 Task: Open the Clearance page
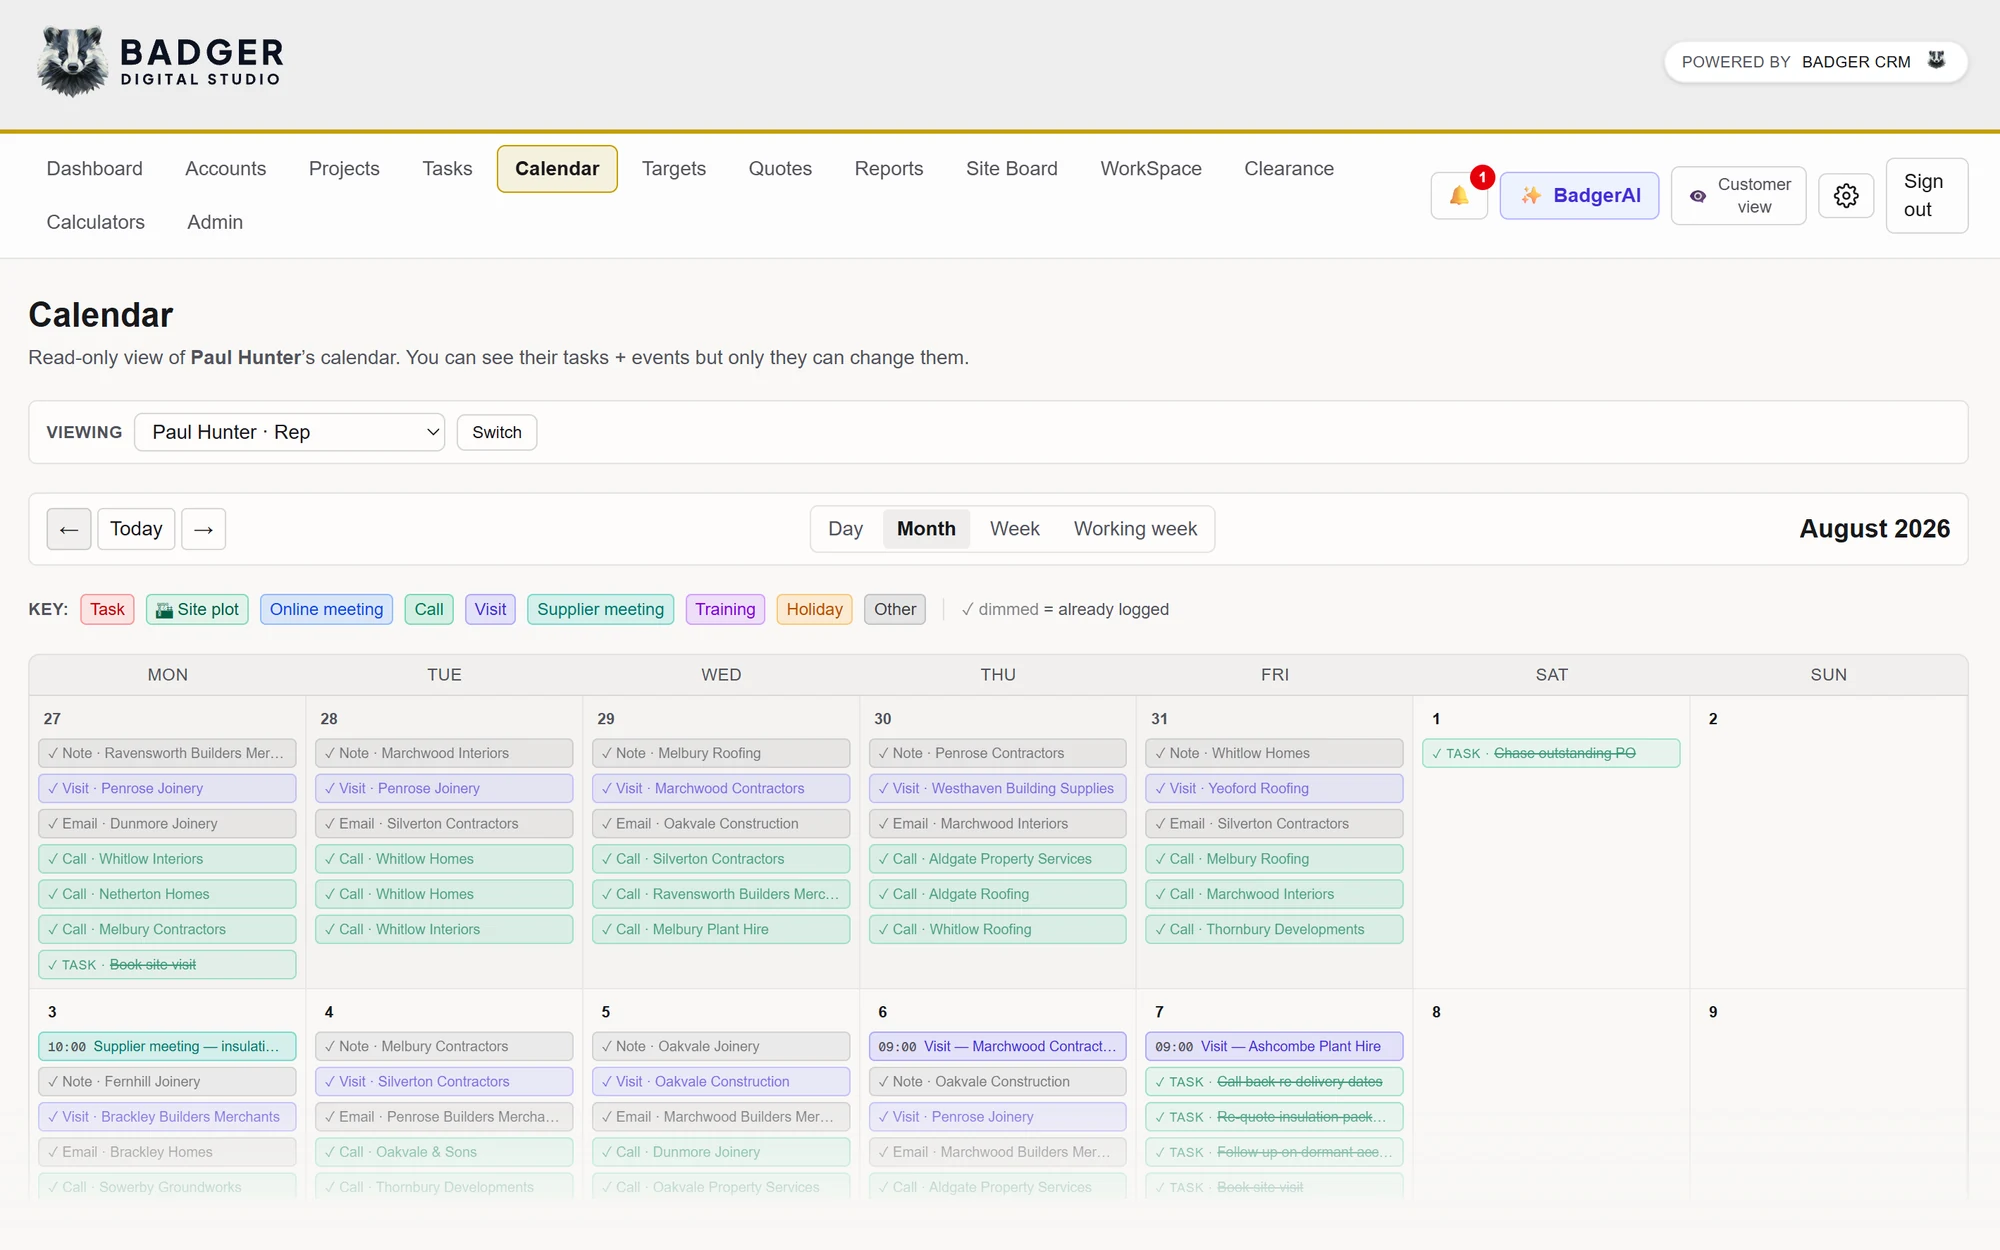pos(1289,169)
